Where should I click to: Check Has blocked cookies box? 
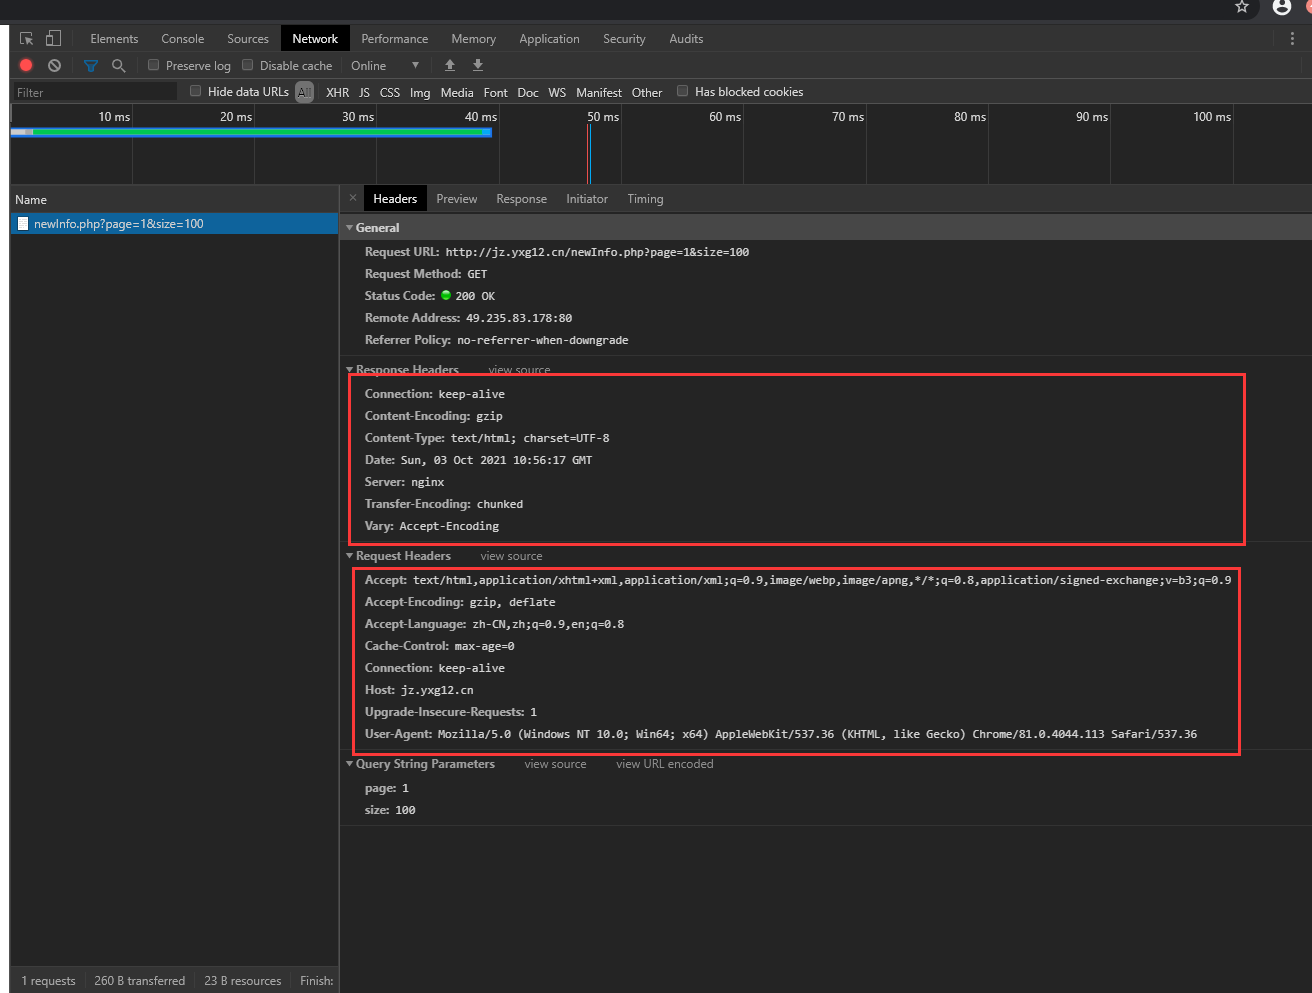(683, 91)
